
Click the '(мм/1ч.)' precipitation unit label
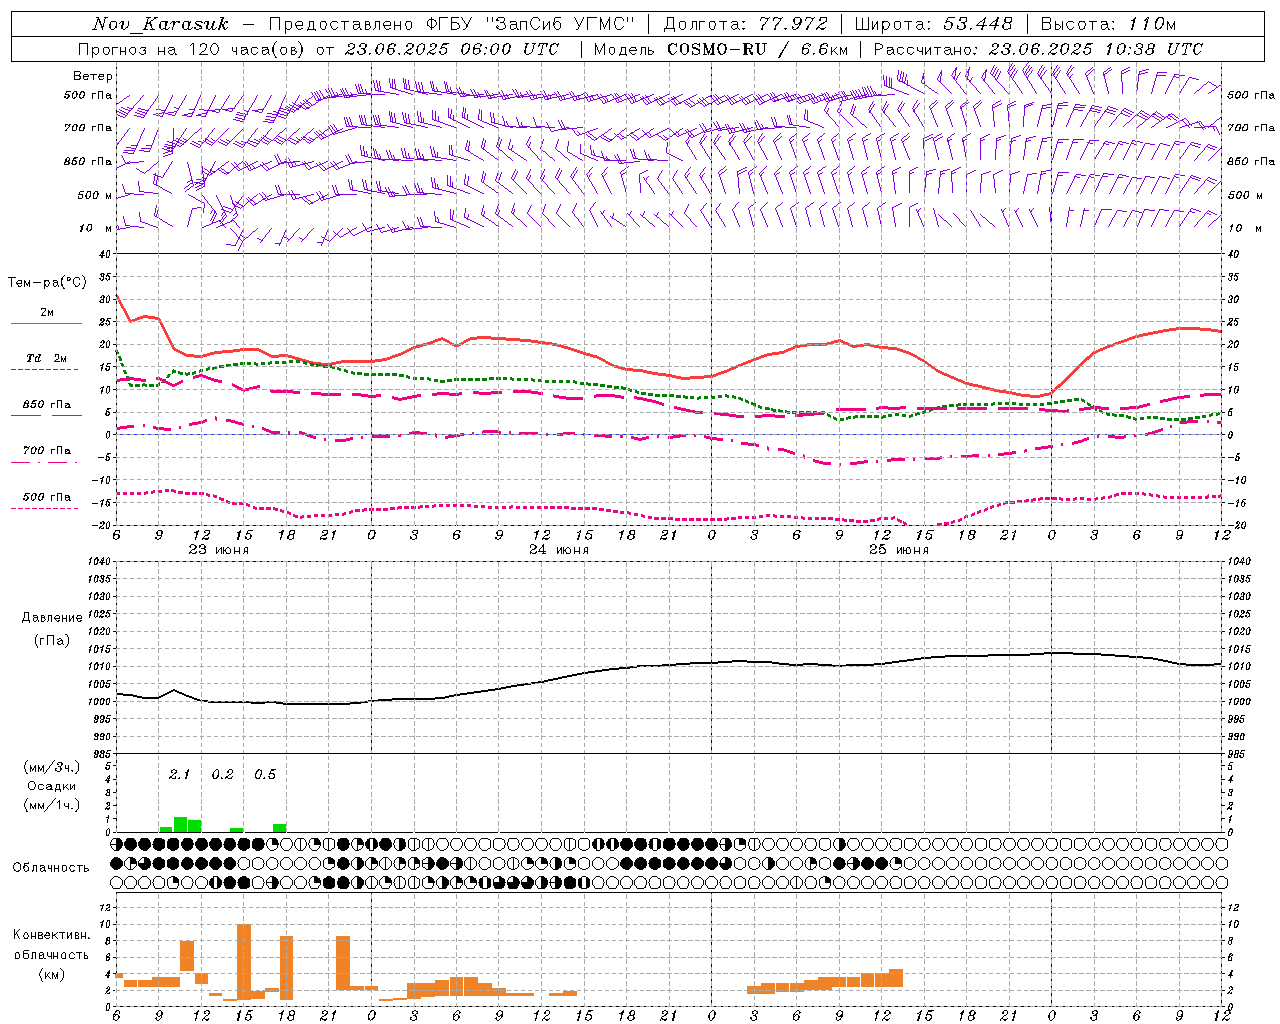pos(52,805)
